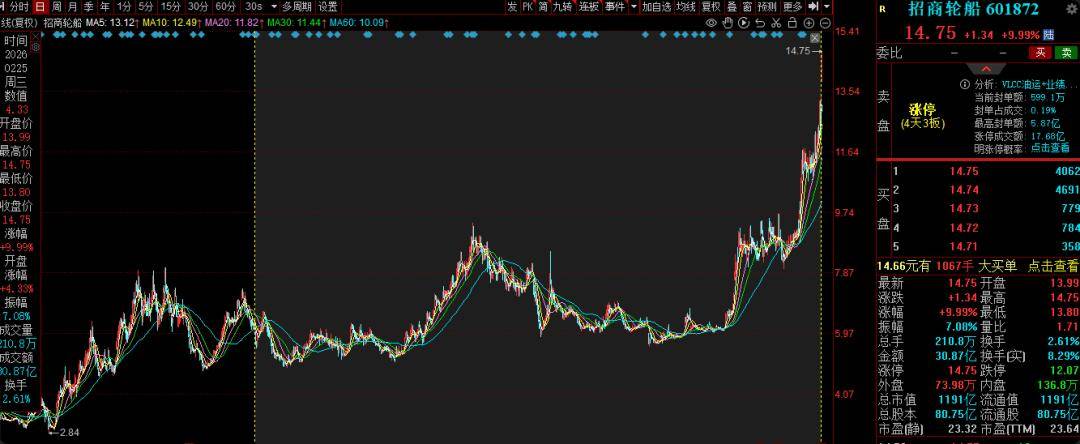Switch to 分时 intraday tab

click(x=19, y=6)
